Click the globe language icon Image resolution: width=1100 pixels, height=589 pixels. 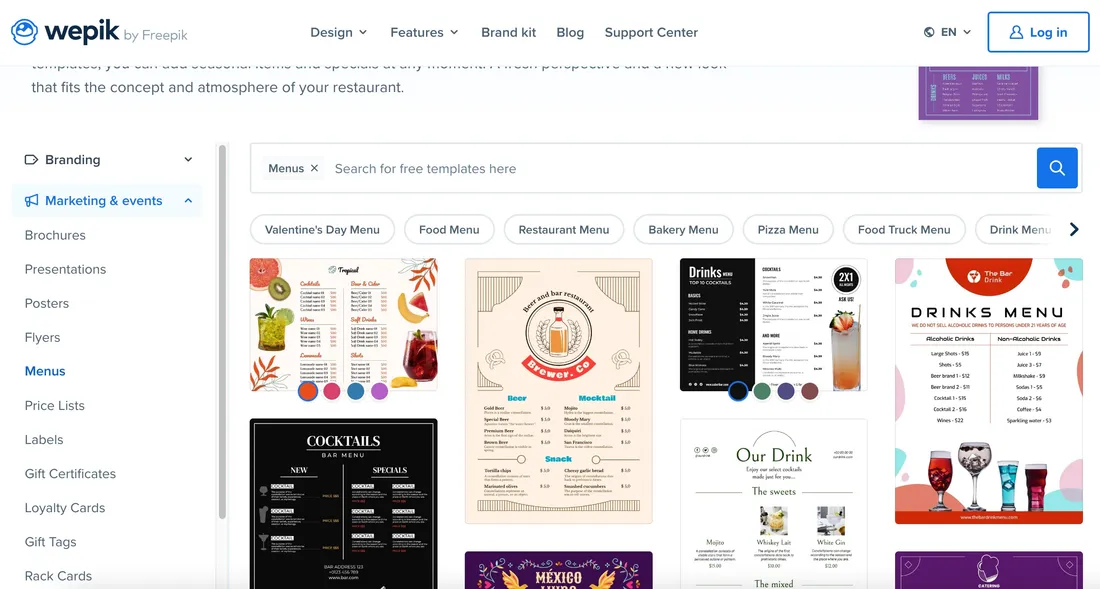929,32
